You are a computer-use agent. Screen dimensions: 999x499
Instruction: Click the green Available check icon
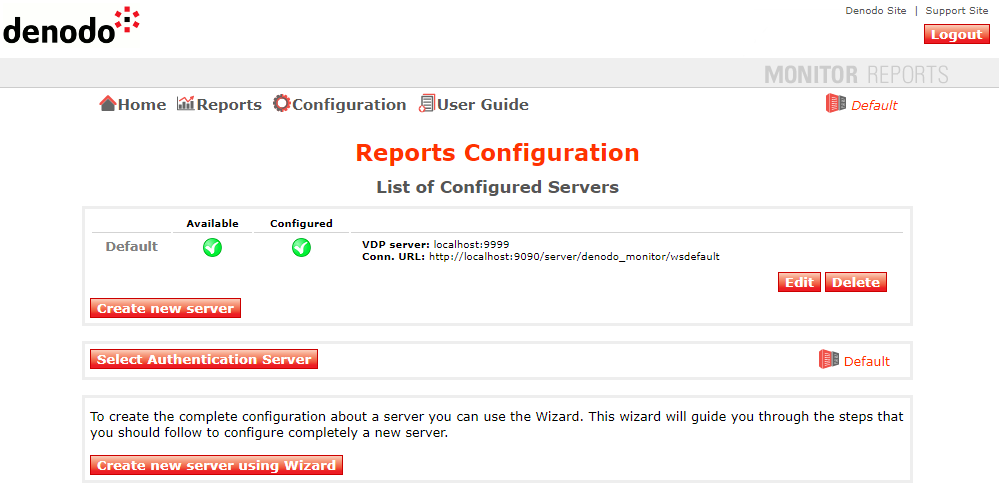(212, 248)
